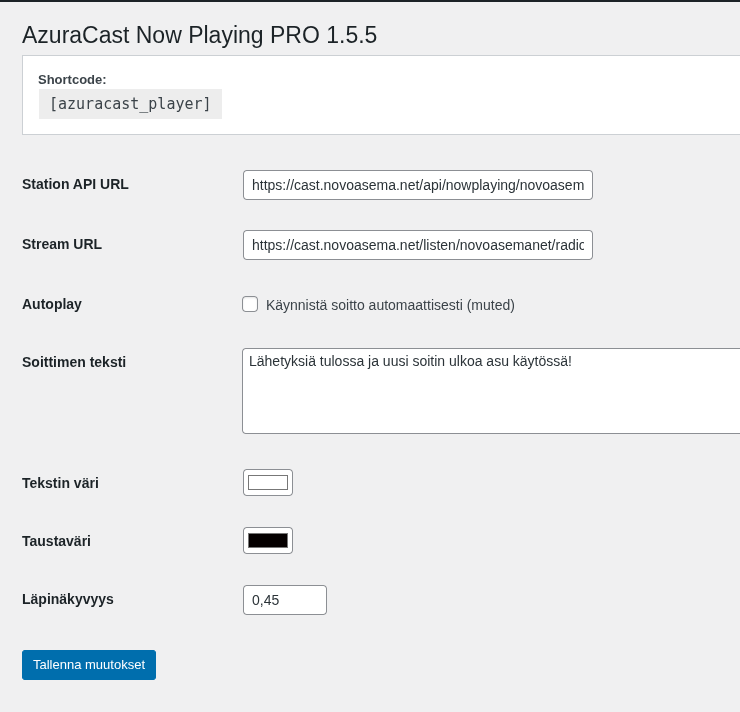740x712 pixels.
Task: Click the white Shortcode panel's empty area
Action: pyautogui.click(x=480, y=100)
